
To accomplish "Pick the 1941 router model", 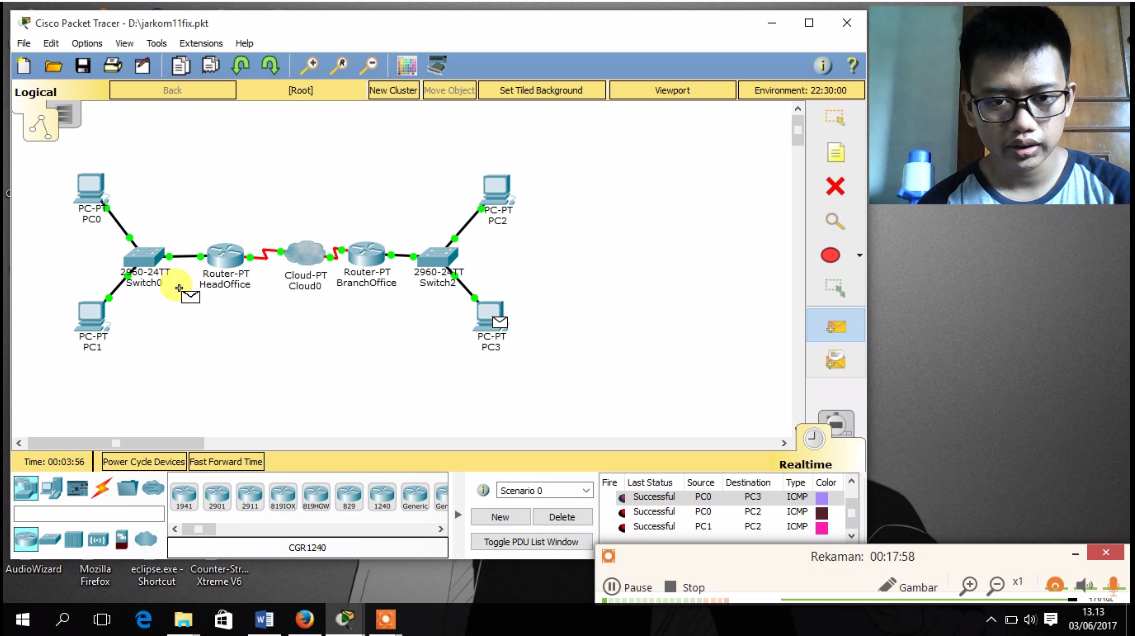I will click(185, 496).
